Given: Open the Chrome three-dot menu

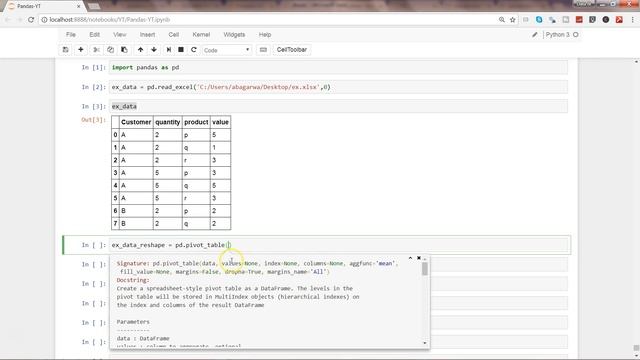Looking at the screenshot, I should coord(633,20).
